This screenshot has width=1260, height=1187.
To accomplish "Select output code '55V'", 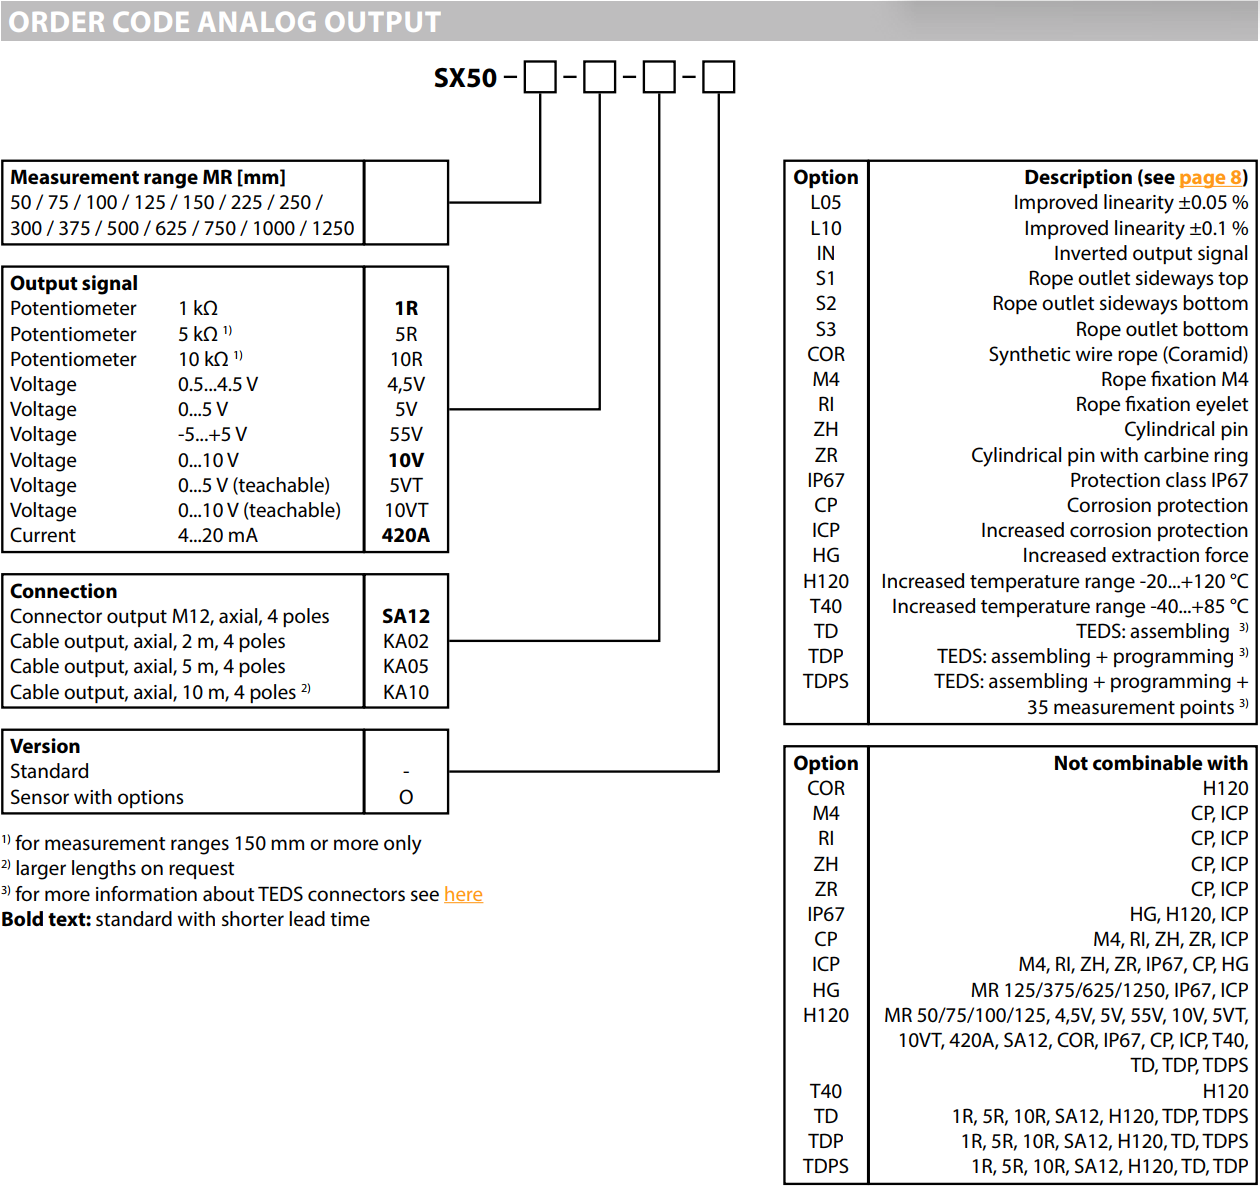I will (x=406, y=434).
